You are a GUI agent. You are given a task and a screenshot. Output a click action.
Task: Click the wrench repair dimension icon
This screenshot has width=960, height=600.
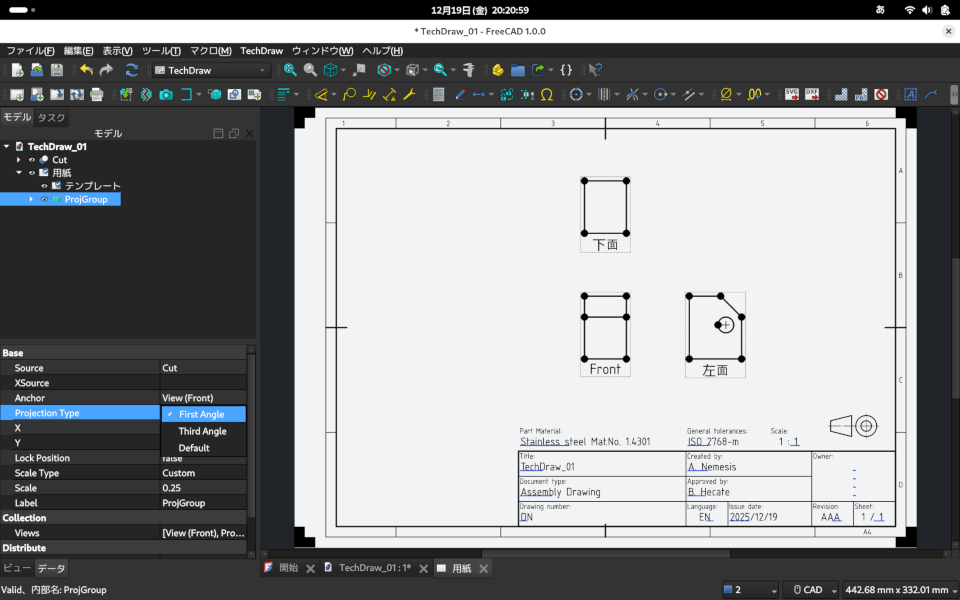coord(408,94)
